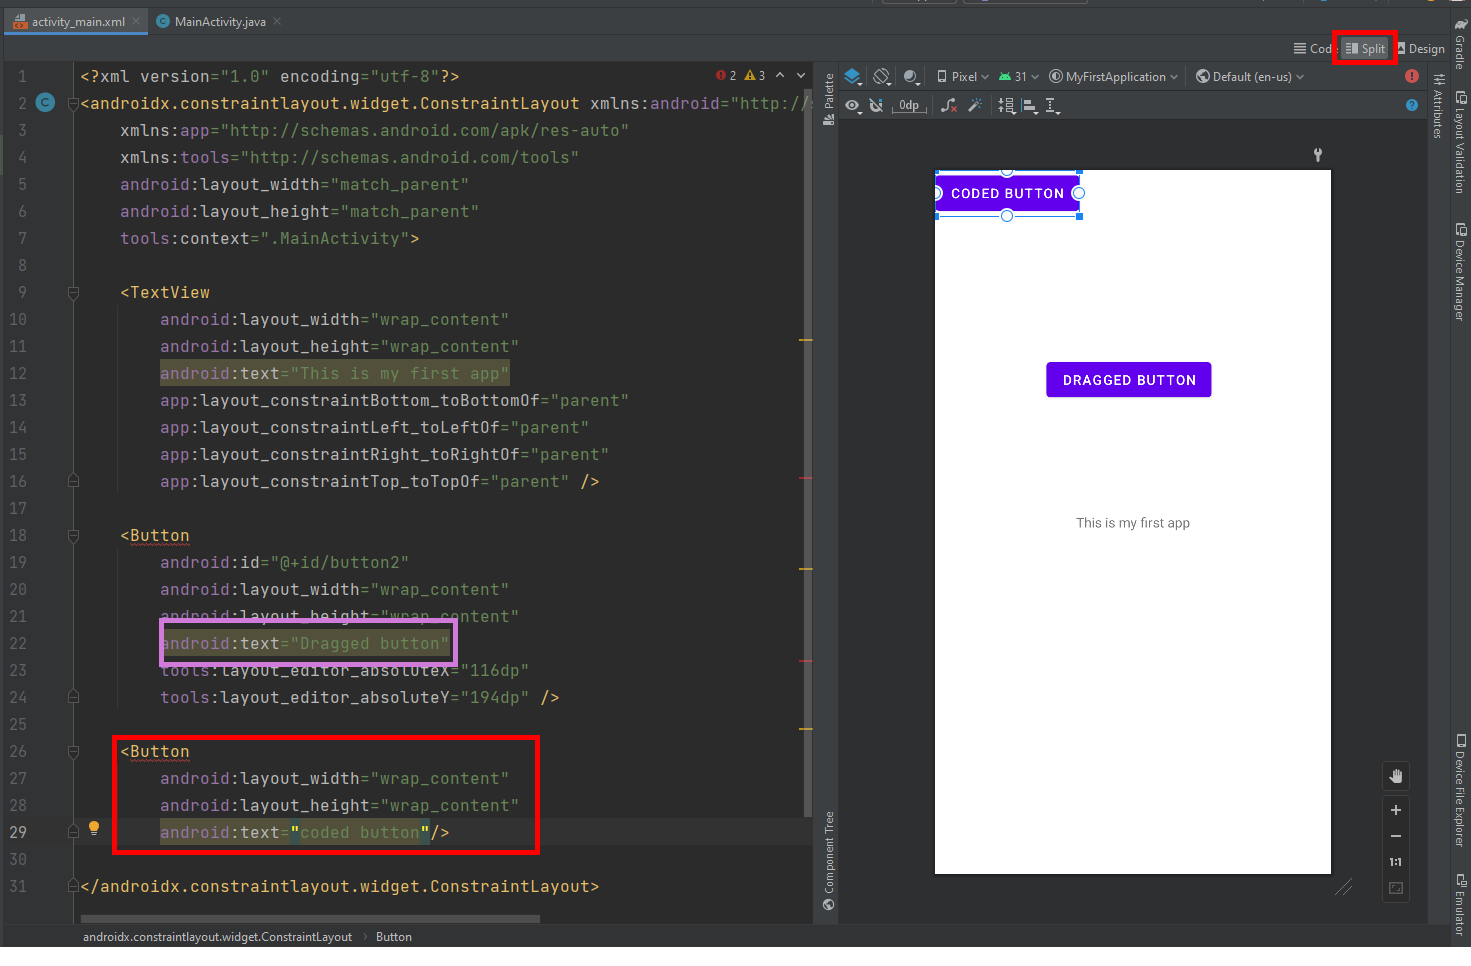Collapse the TextView fold on line 9
The height and width of the screenshot is (966, 1471).
tap(73, 293)
